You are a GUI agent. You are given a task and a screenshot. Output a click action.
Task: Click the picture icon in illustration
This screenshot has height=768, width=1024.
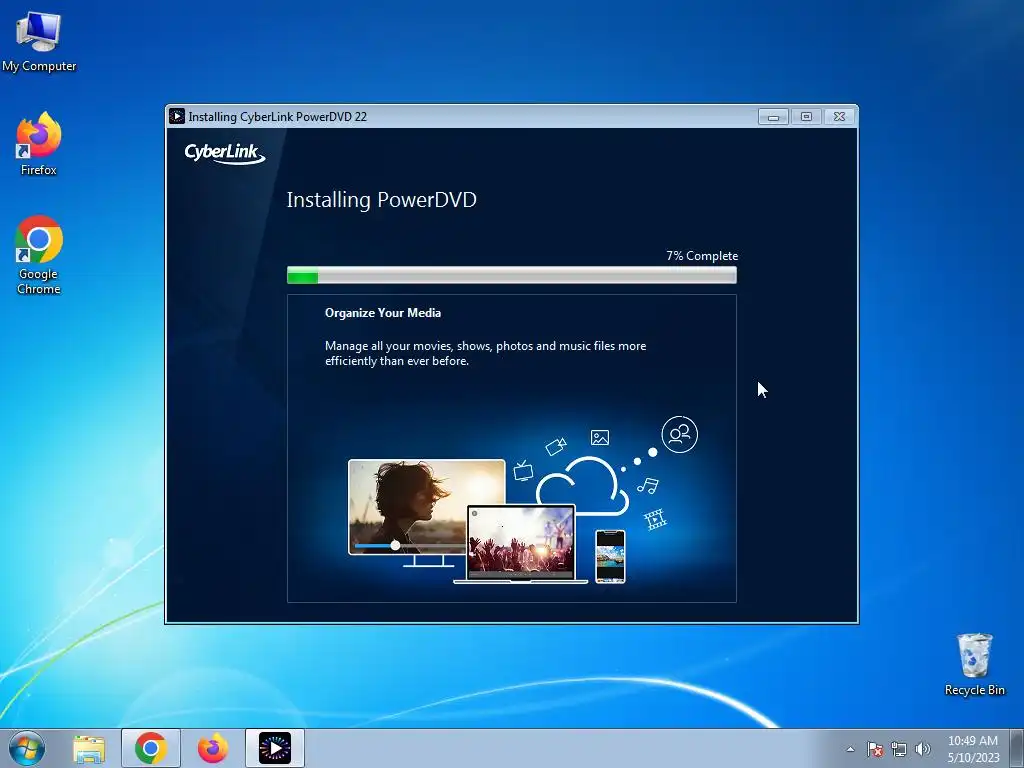click(x=600, y=438)
